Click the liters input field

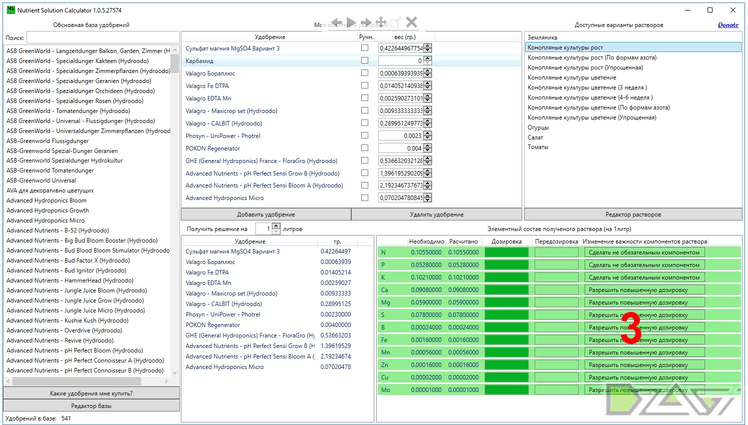[x=264, y=228]
